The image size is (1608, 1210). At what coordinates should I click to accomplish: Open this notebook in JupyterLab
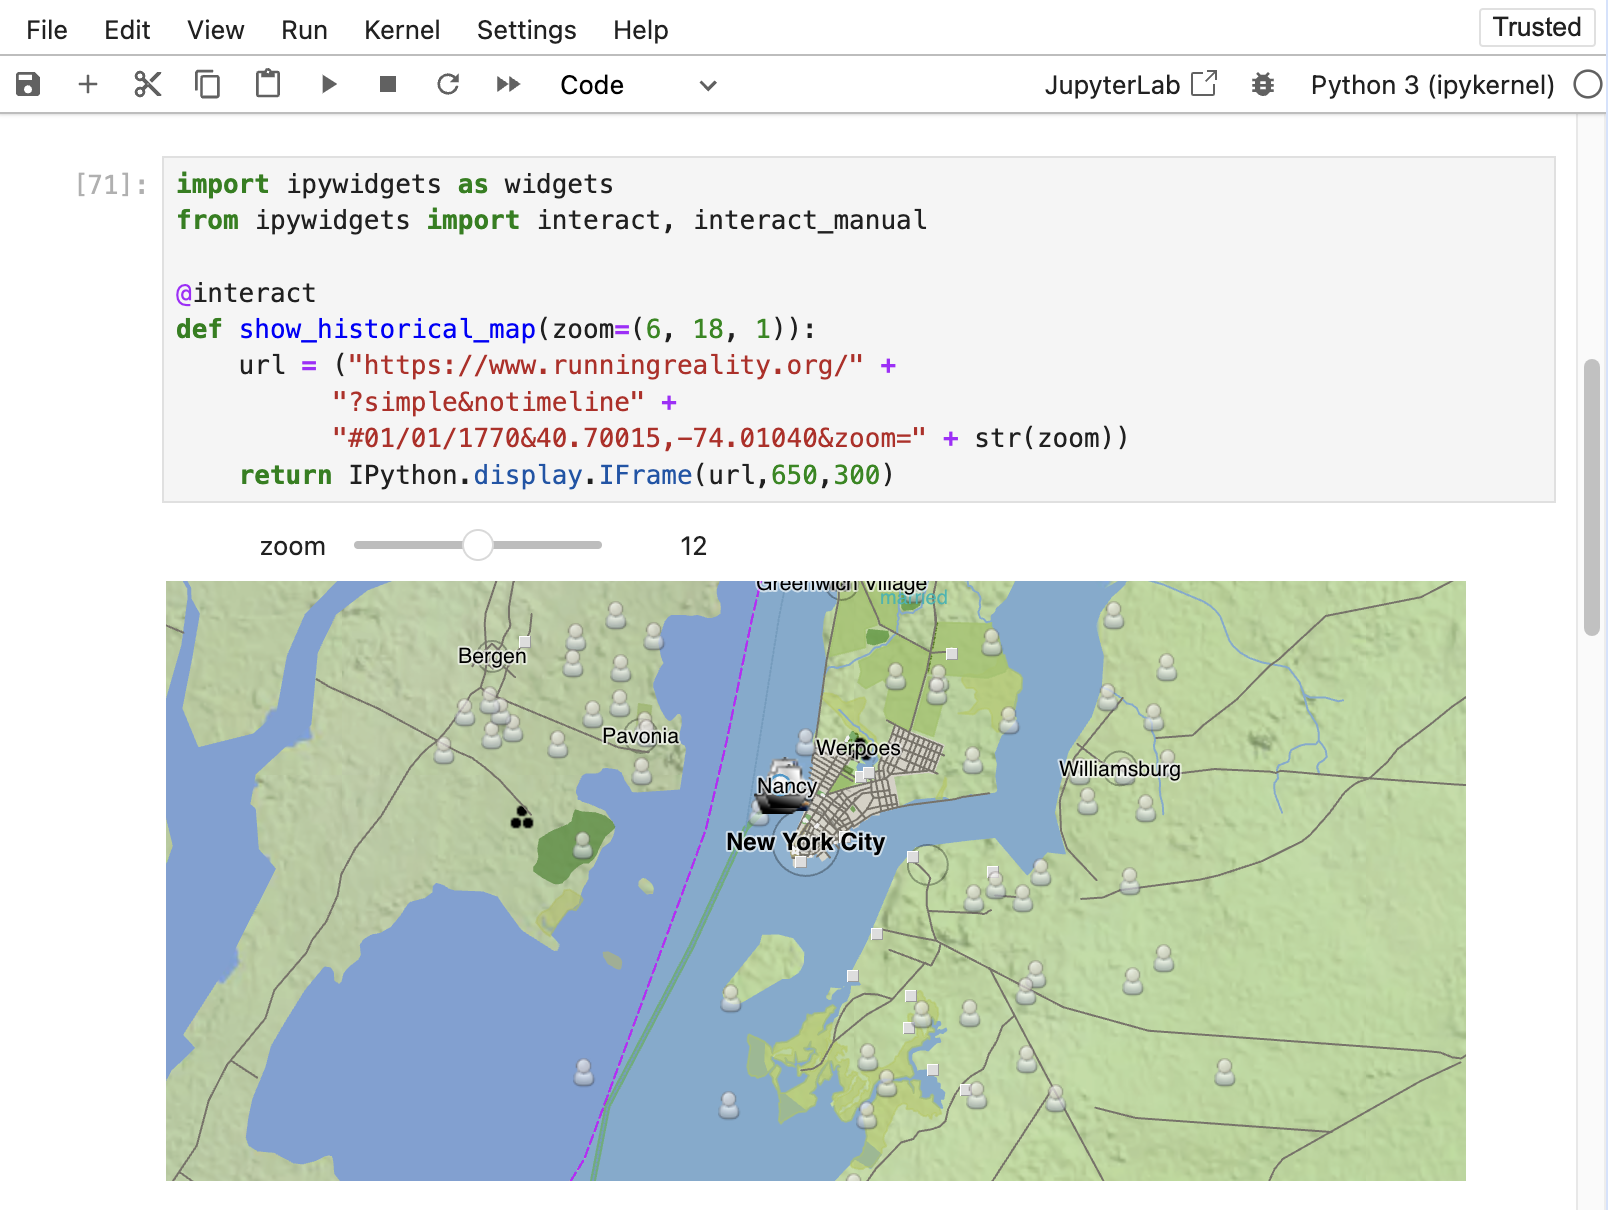(x=1131, y=84)
